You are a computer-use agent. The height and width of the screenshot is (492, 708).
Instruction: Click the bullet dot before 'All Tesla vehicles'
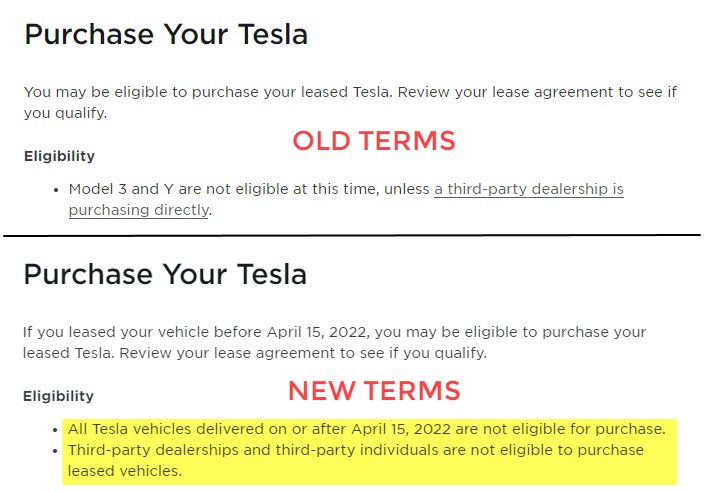(54, 429)
